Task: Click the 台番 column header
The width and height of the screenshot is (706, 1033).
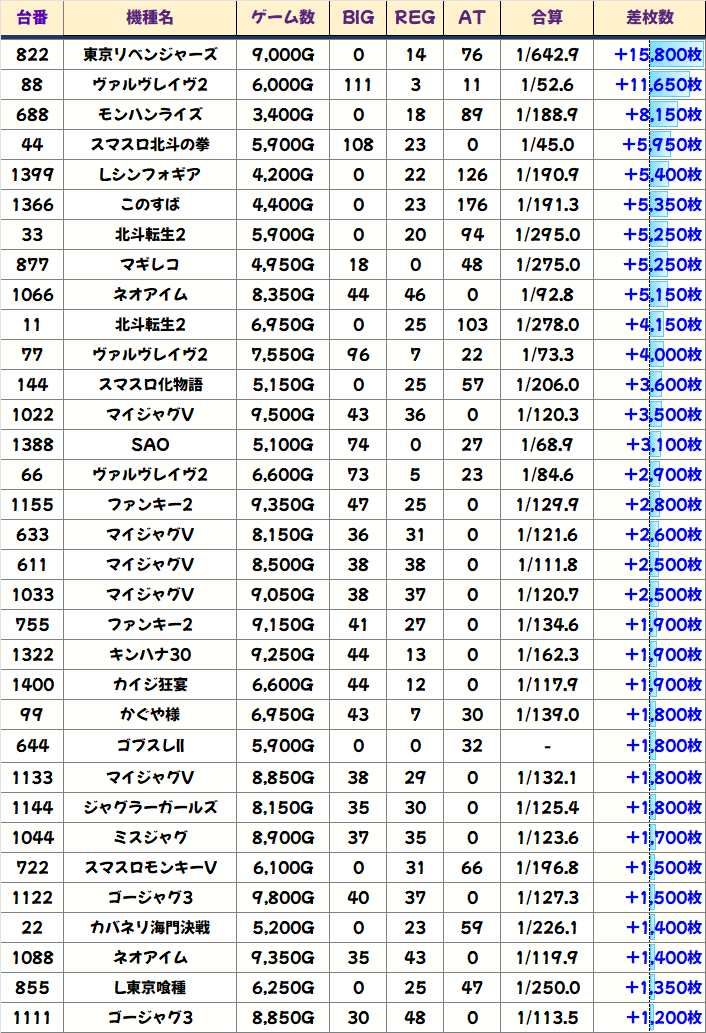Action: point(32,18)
